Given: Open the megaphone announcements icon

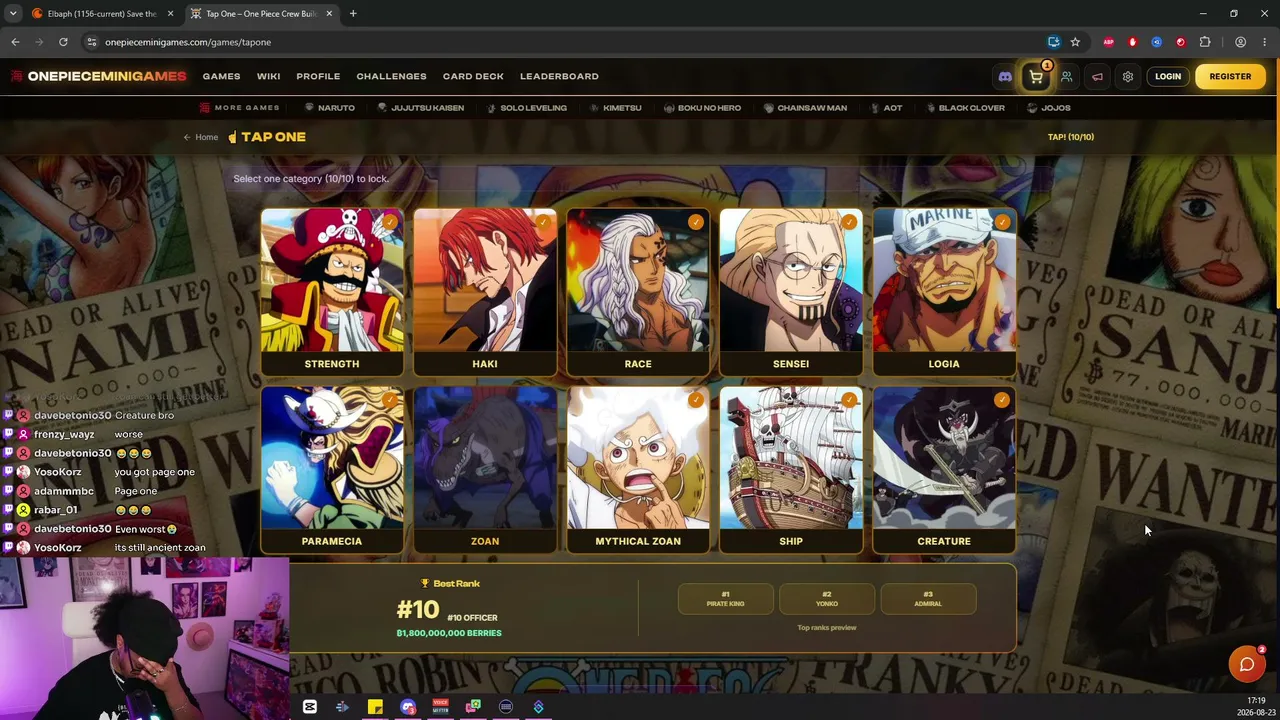Looking at the screenshot, I should (x=1097, y=76).
